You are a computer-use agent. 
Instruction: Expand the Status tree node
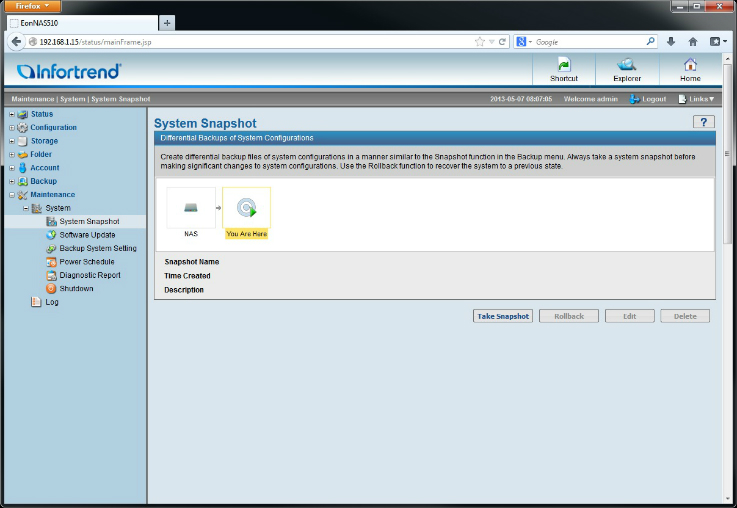[12, 114]
